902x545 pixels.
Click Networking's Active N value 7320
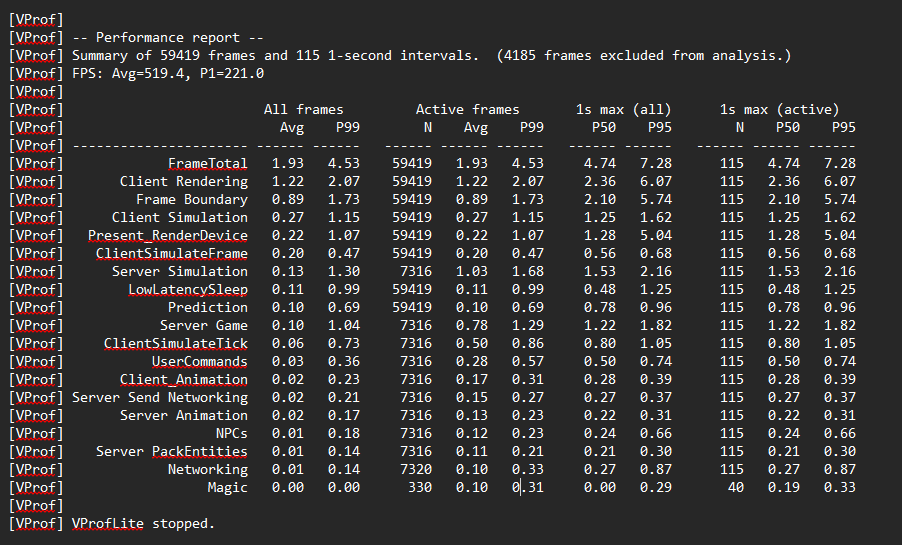point(416,470)
